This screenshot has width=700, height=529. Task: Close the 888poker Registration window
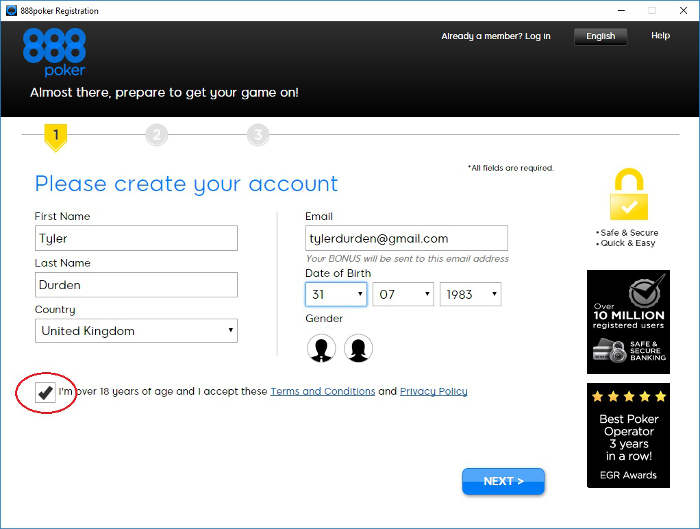[x=683, y=10]
